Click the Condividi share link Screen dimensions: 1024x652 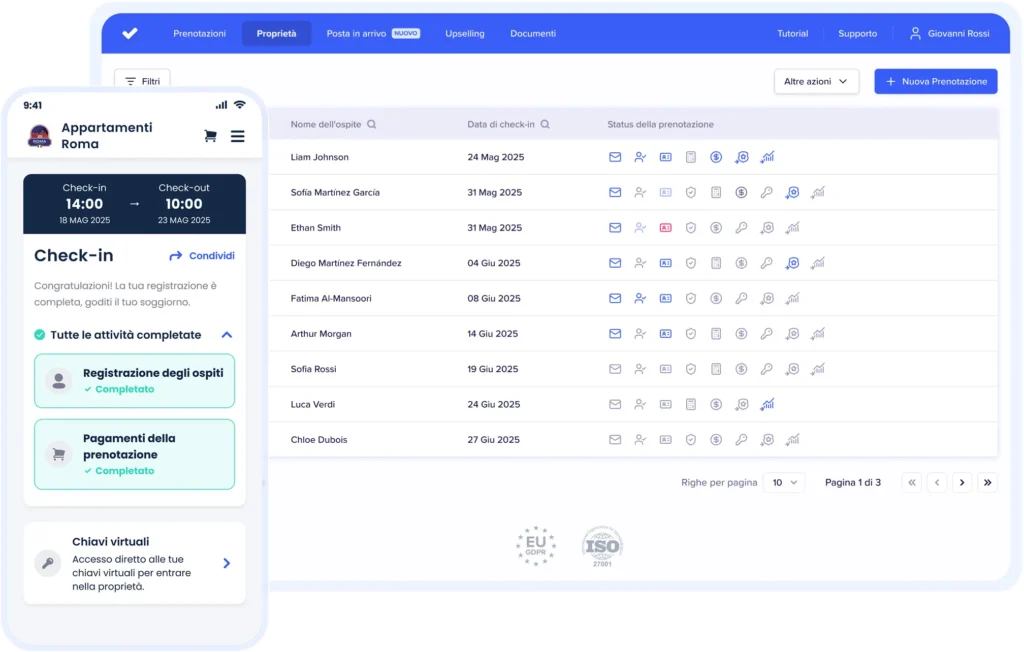tap(202, 256)
